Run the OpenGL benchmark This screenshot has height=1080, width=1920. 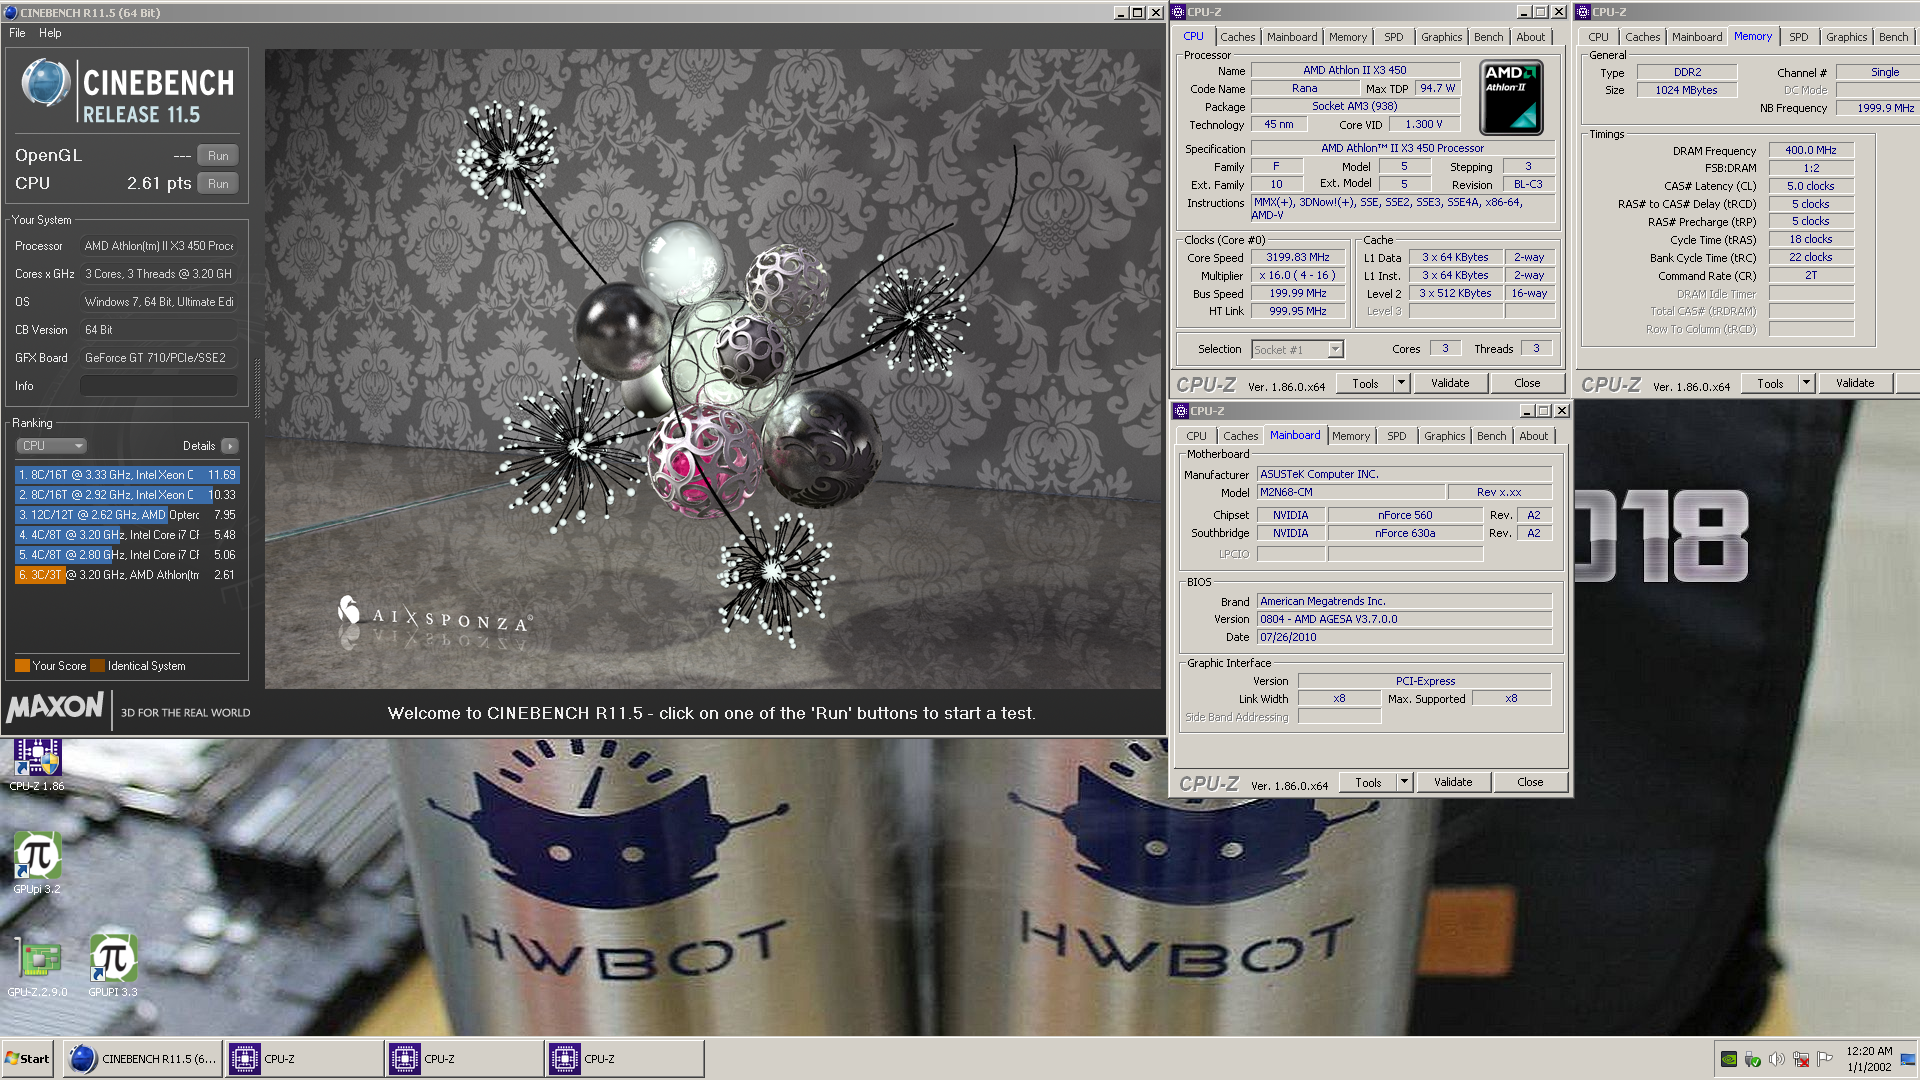click(218, 156)
